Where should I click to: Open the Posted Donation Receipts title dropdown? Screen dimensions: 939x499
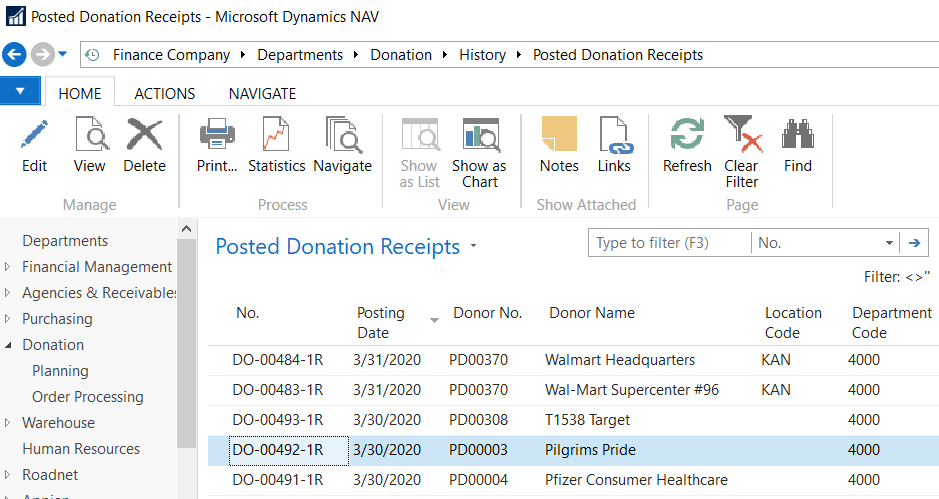point(473,246)
